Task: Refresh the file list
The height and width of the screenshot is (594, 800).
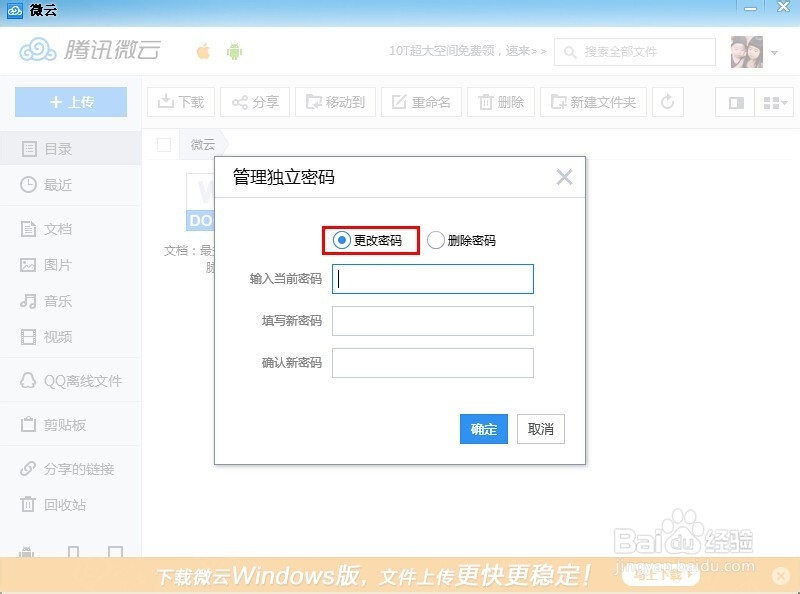Action: pyautogui.click(x=667, y=102)
